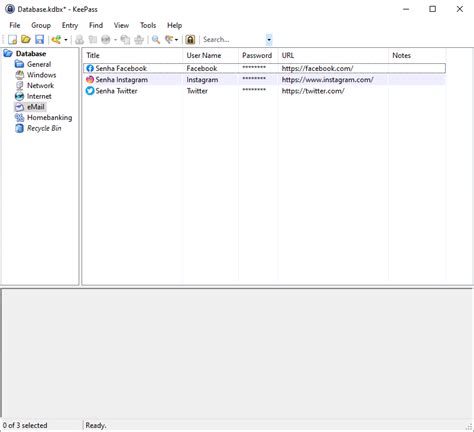Open the Add Entry dropdown arrow
Image resolution: width=474 pixels, height=432 pixels.
66,40
